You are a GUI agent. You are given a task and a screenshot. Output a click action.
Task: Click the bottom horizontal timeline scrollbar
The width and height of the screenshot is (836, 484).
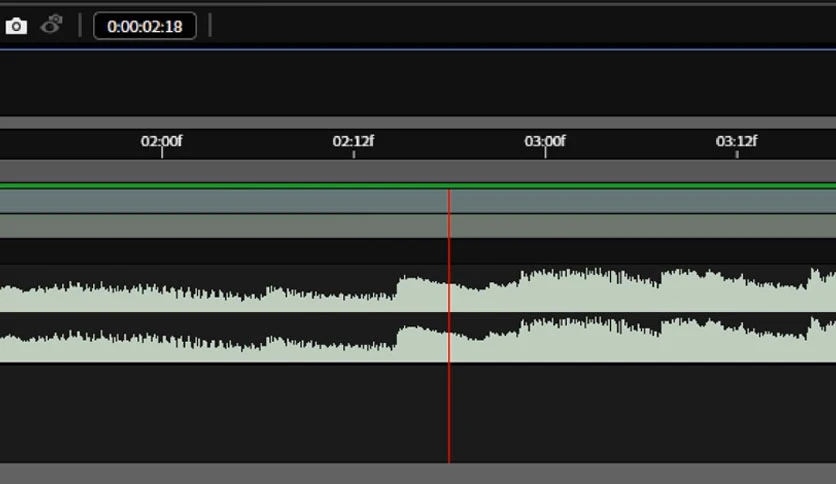pyautogui.click(x=418, y=473)
